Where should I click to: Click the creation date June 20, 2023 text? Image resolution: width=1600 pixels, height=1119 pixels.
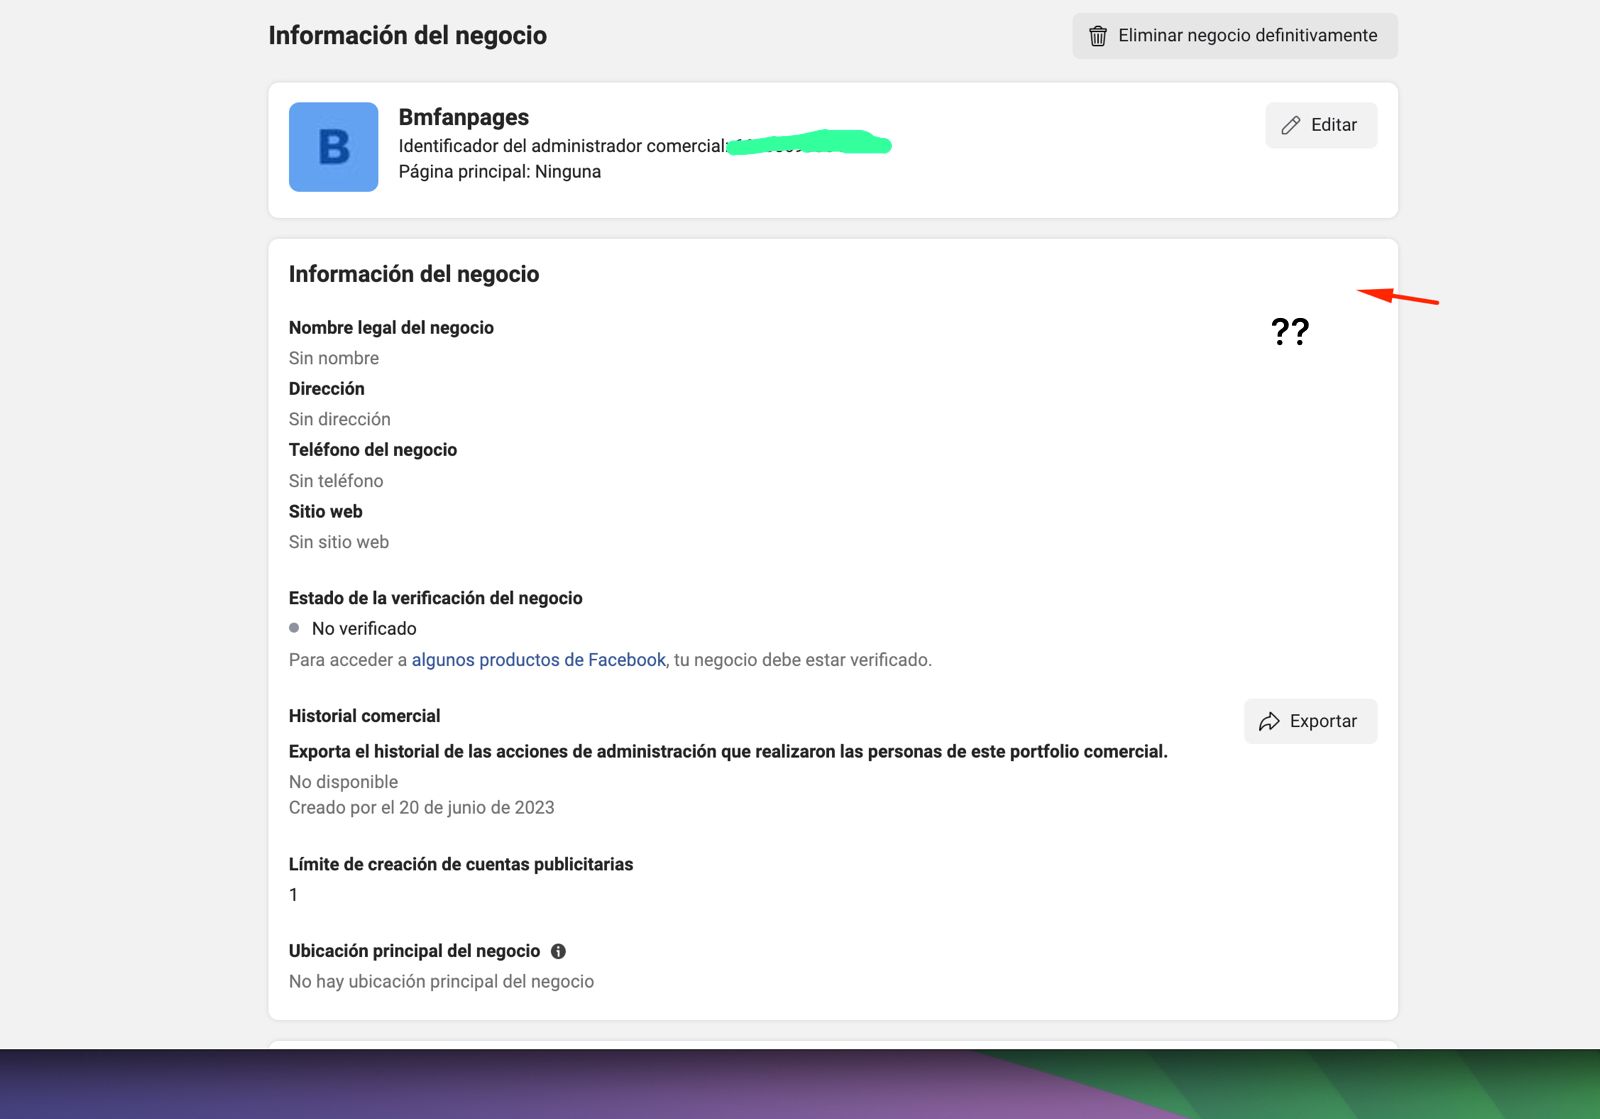click(x=421, y=808)
